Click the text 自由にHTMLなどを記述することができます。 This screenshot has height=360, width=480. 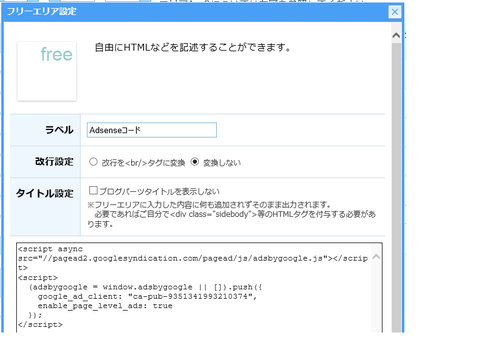pos(193,48)
